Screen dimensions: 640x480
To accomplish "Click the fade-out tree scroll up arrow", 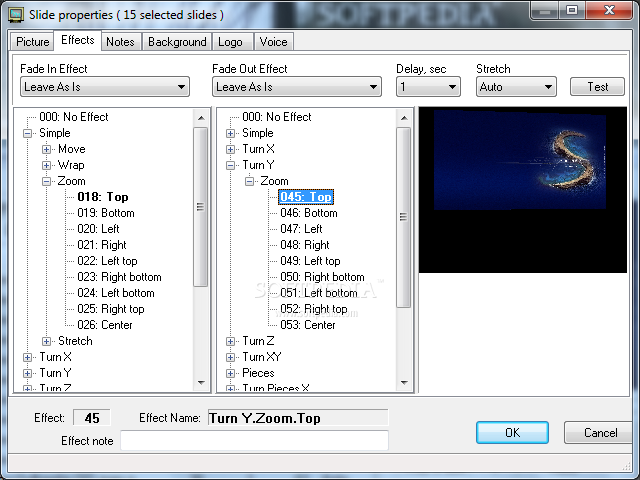I will pos(404,118).
